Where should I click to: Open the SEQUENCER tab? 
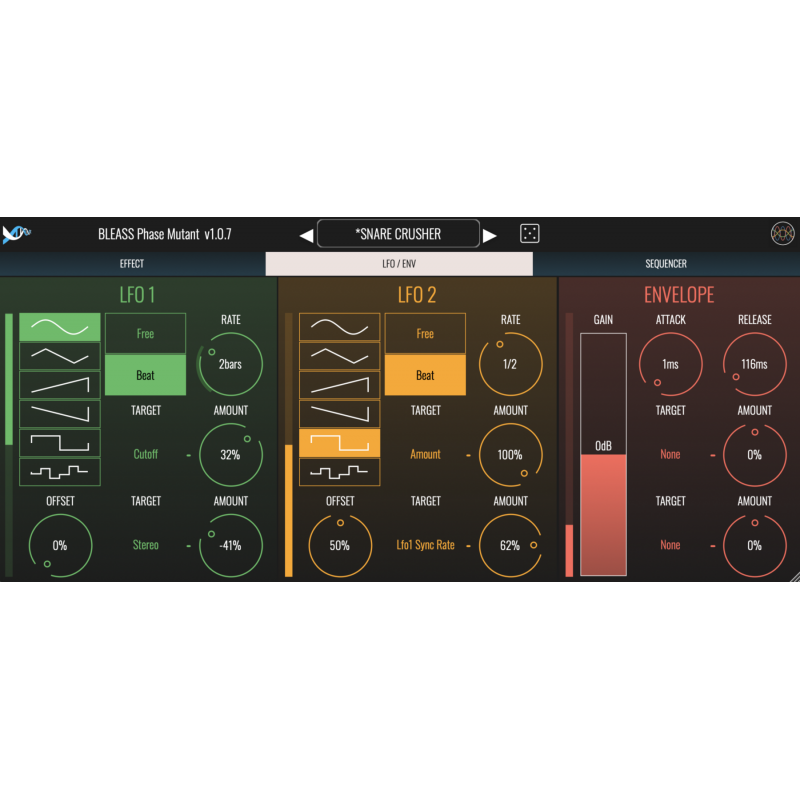[665, 264]
